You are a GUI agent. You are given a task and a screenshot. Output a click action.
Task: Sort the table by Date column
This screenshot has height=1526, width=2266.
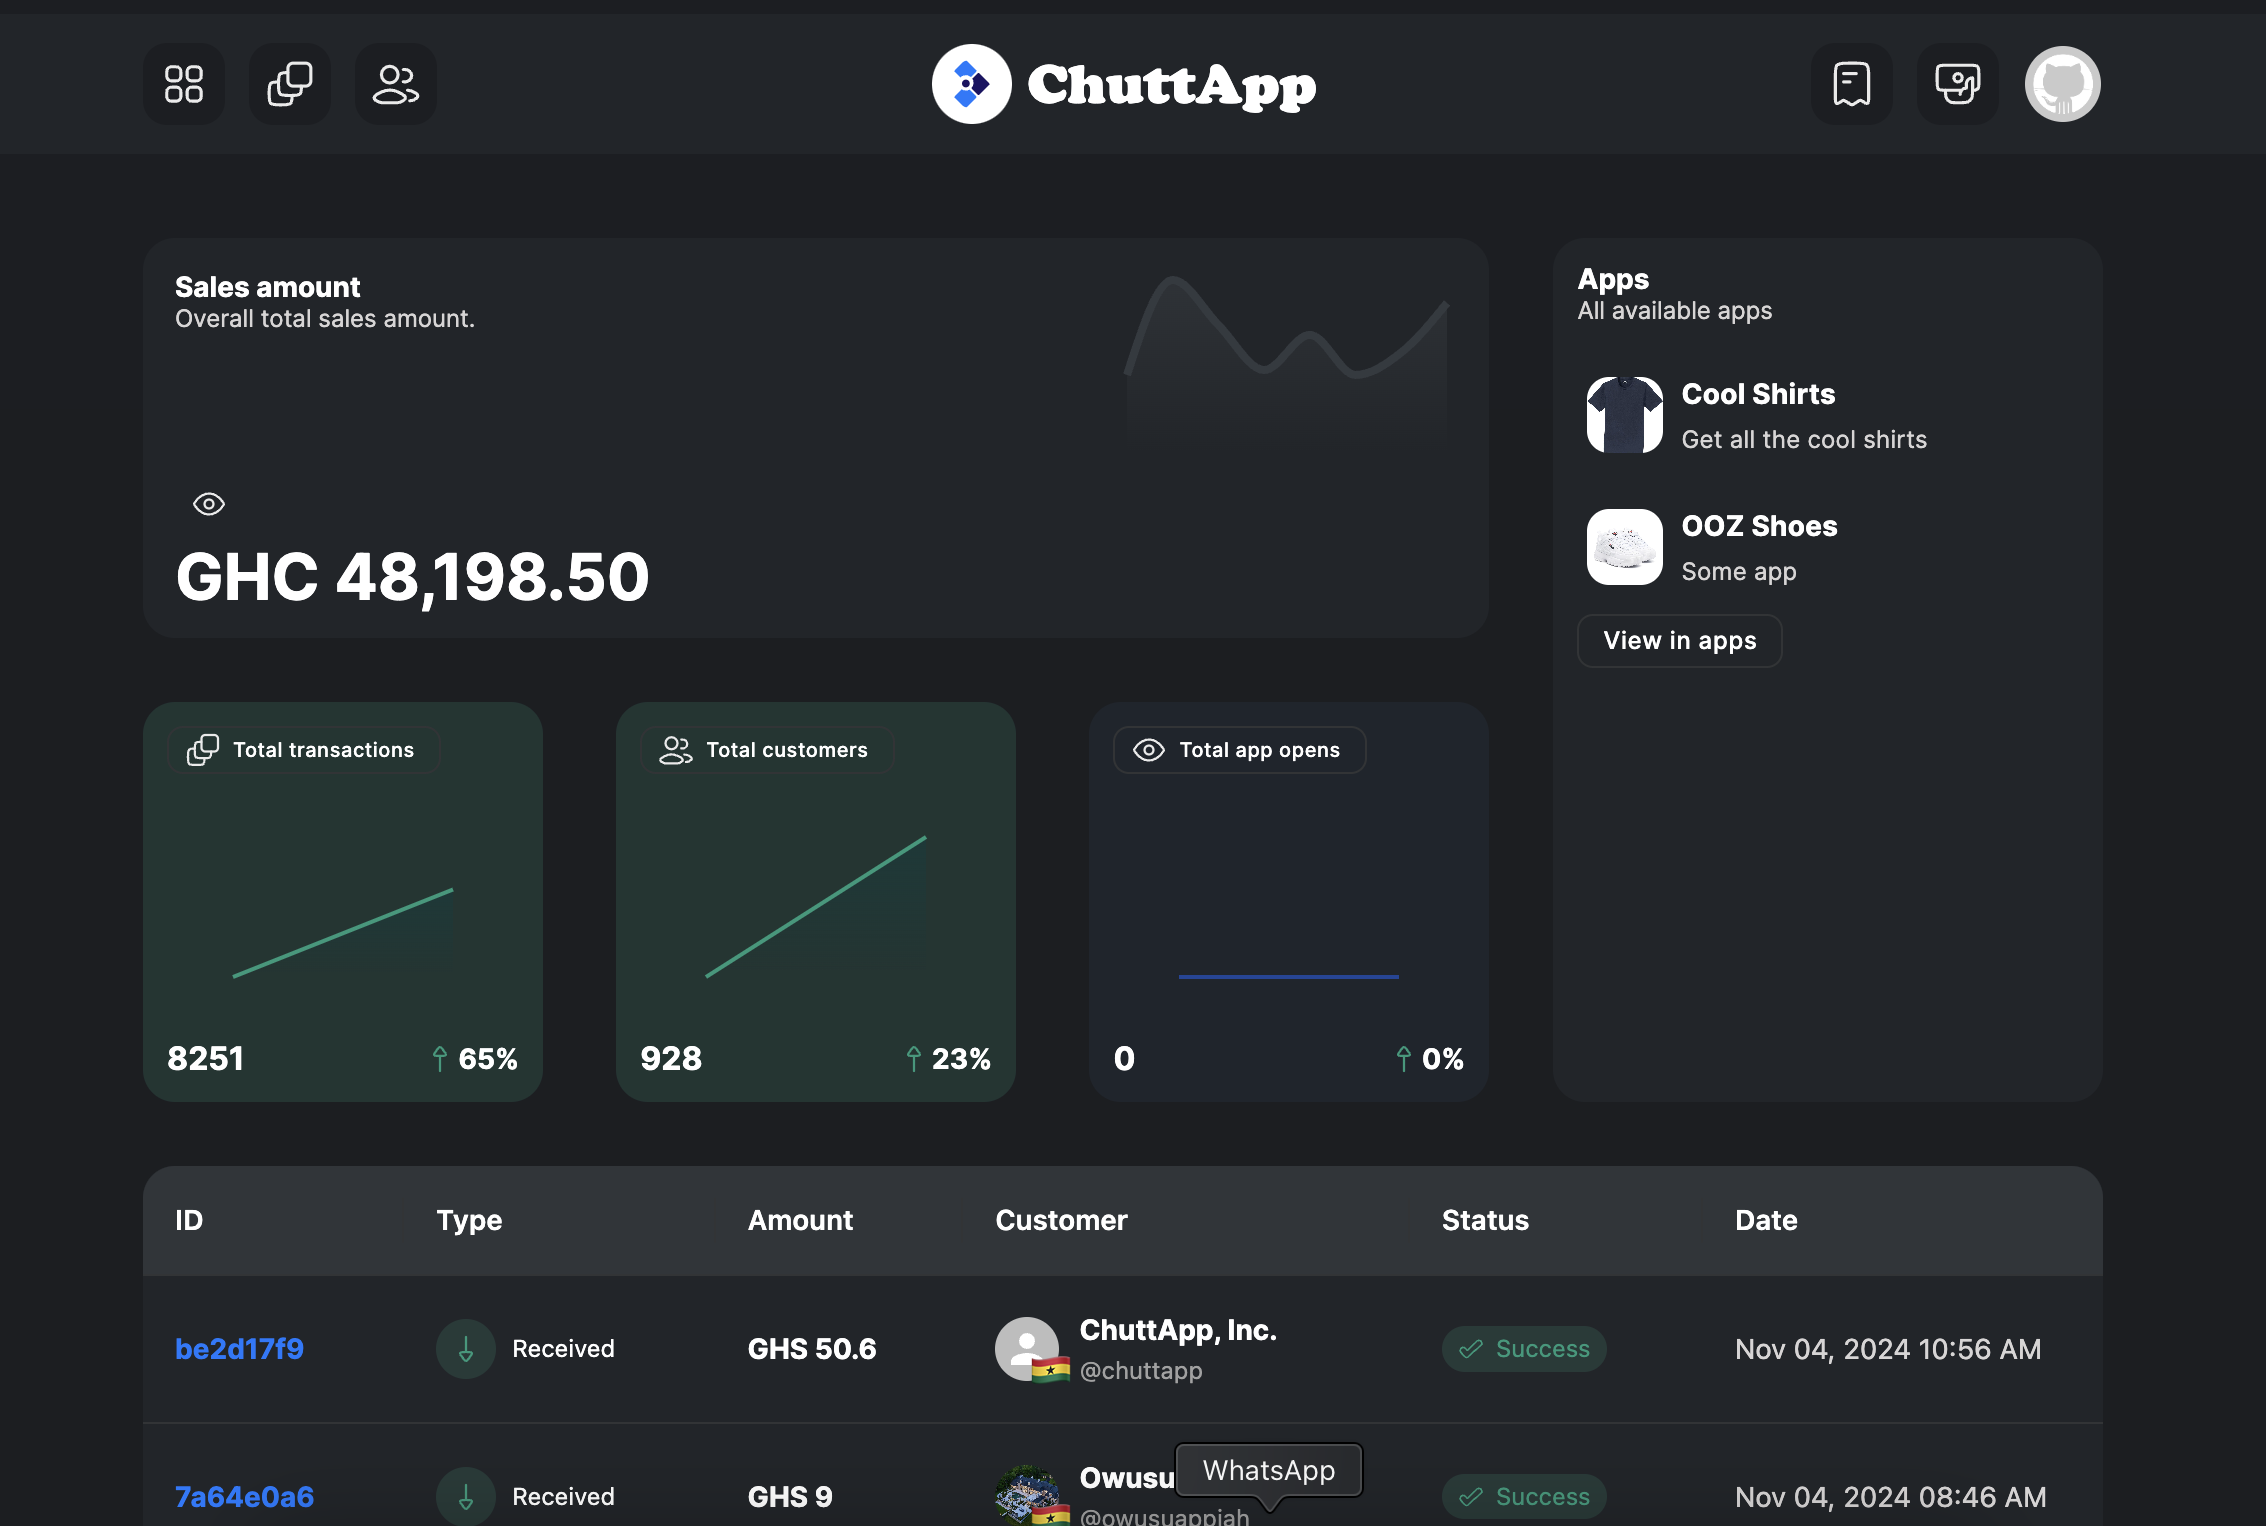(x=1766, y=1220)
